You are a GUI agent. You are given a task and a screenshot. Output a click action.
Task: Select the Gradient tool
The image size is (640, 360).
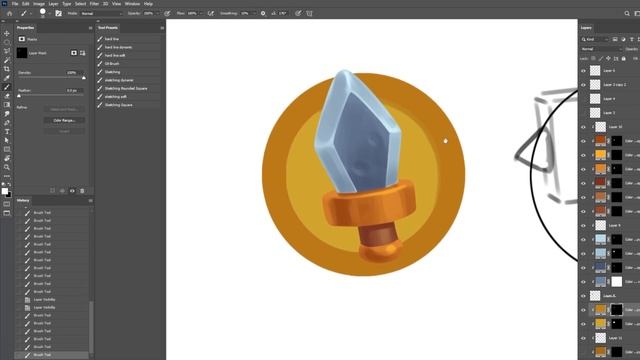click(x=7, y=105)
